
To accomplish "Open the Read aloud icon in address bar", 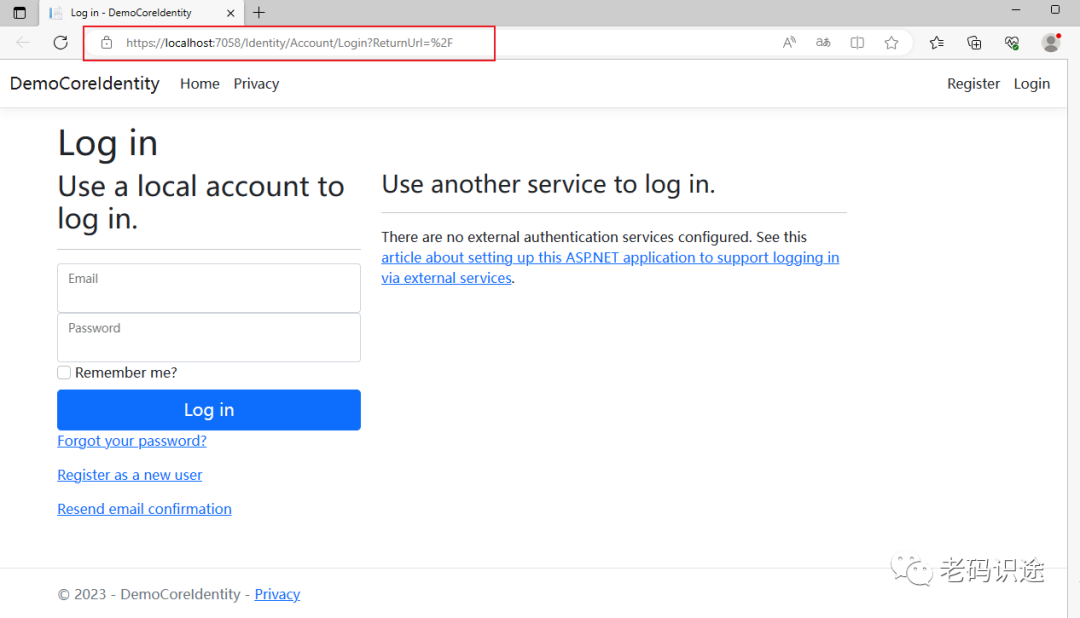I will point(789,43).
